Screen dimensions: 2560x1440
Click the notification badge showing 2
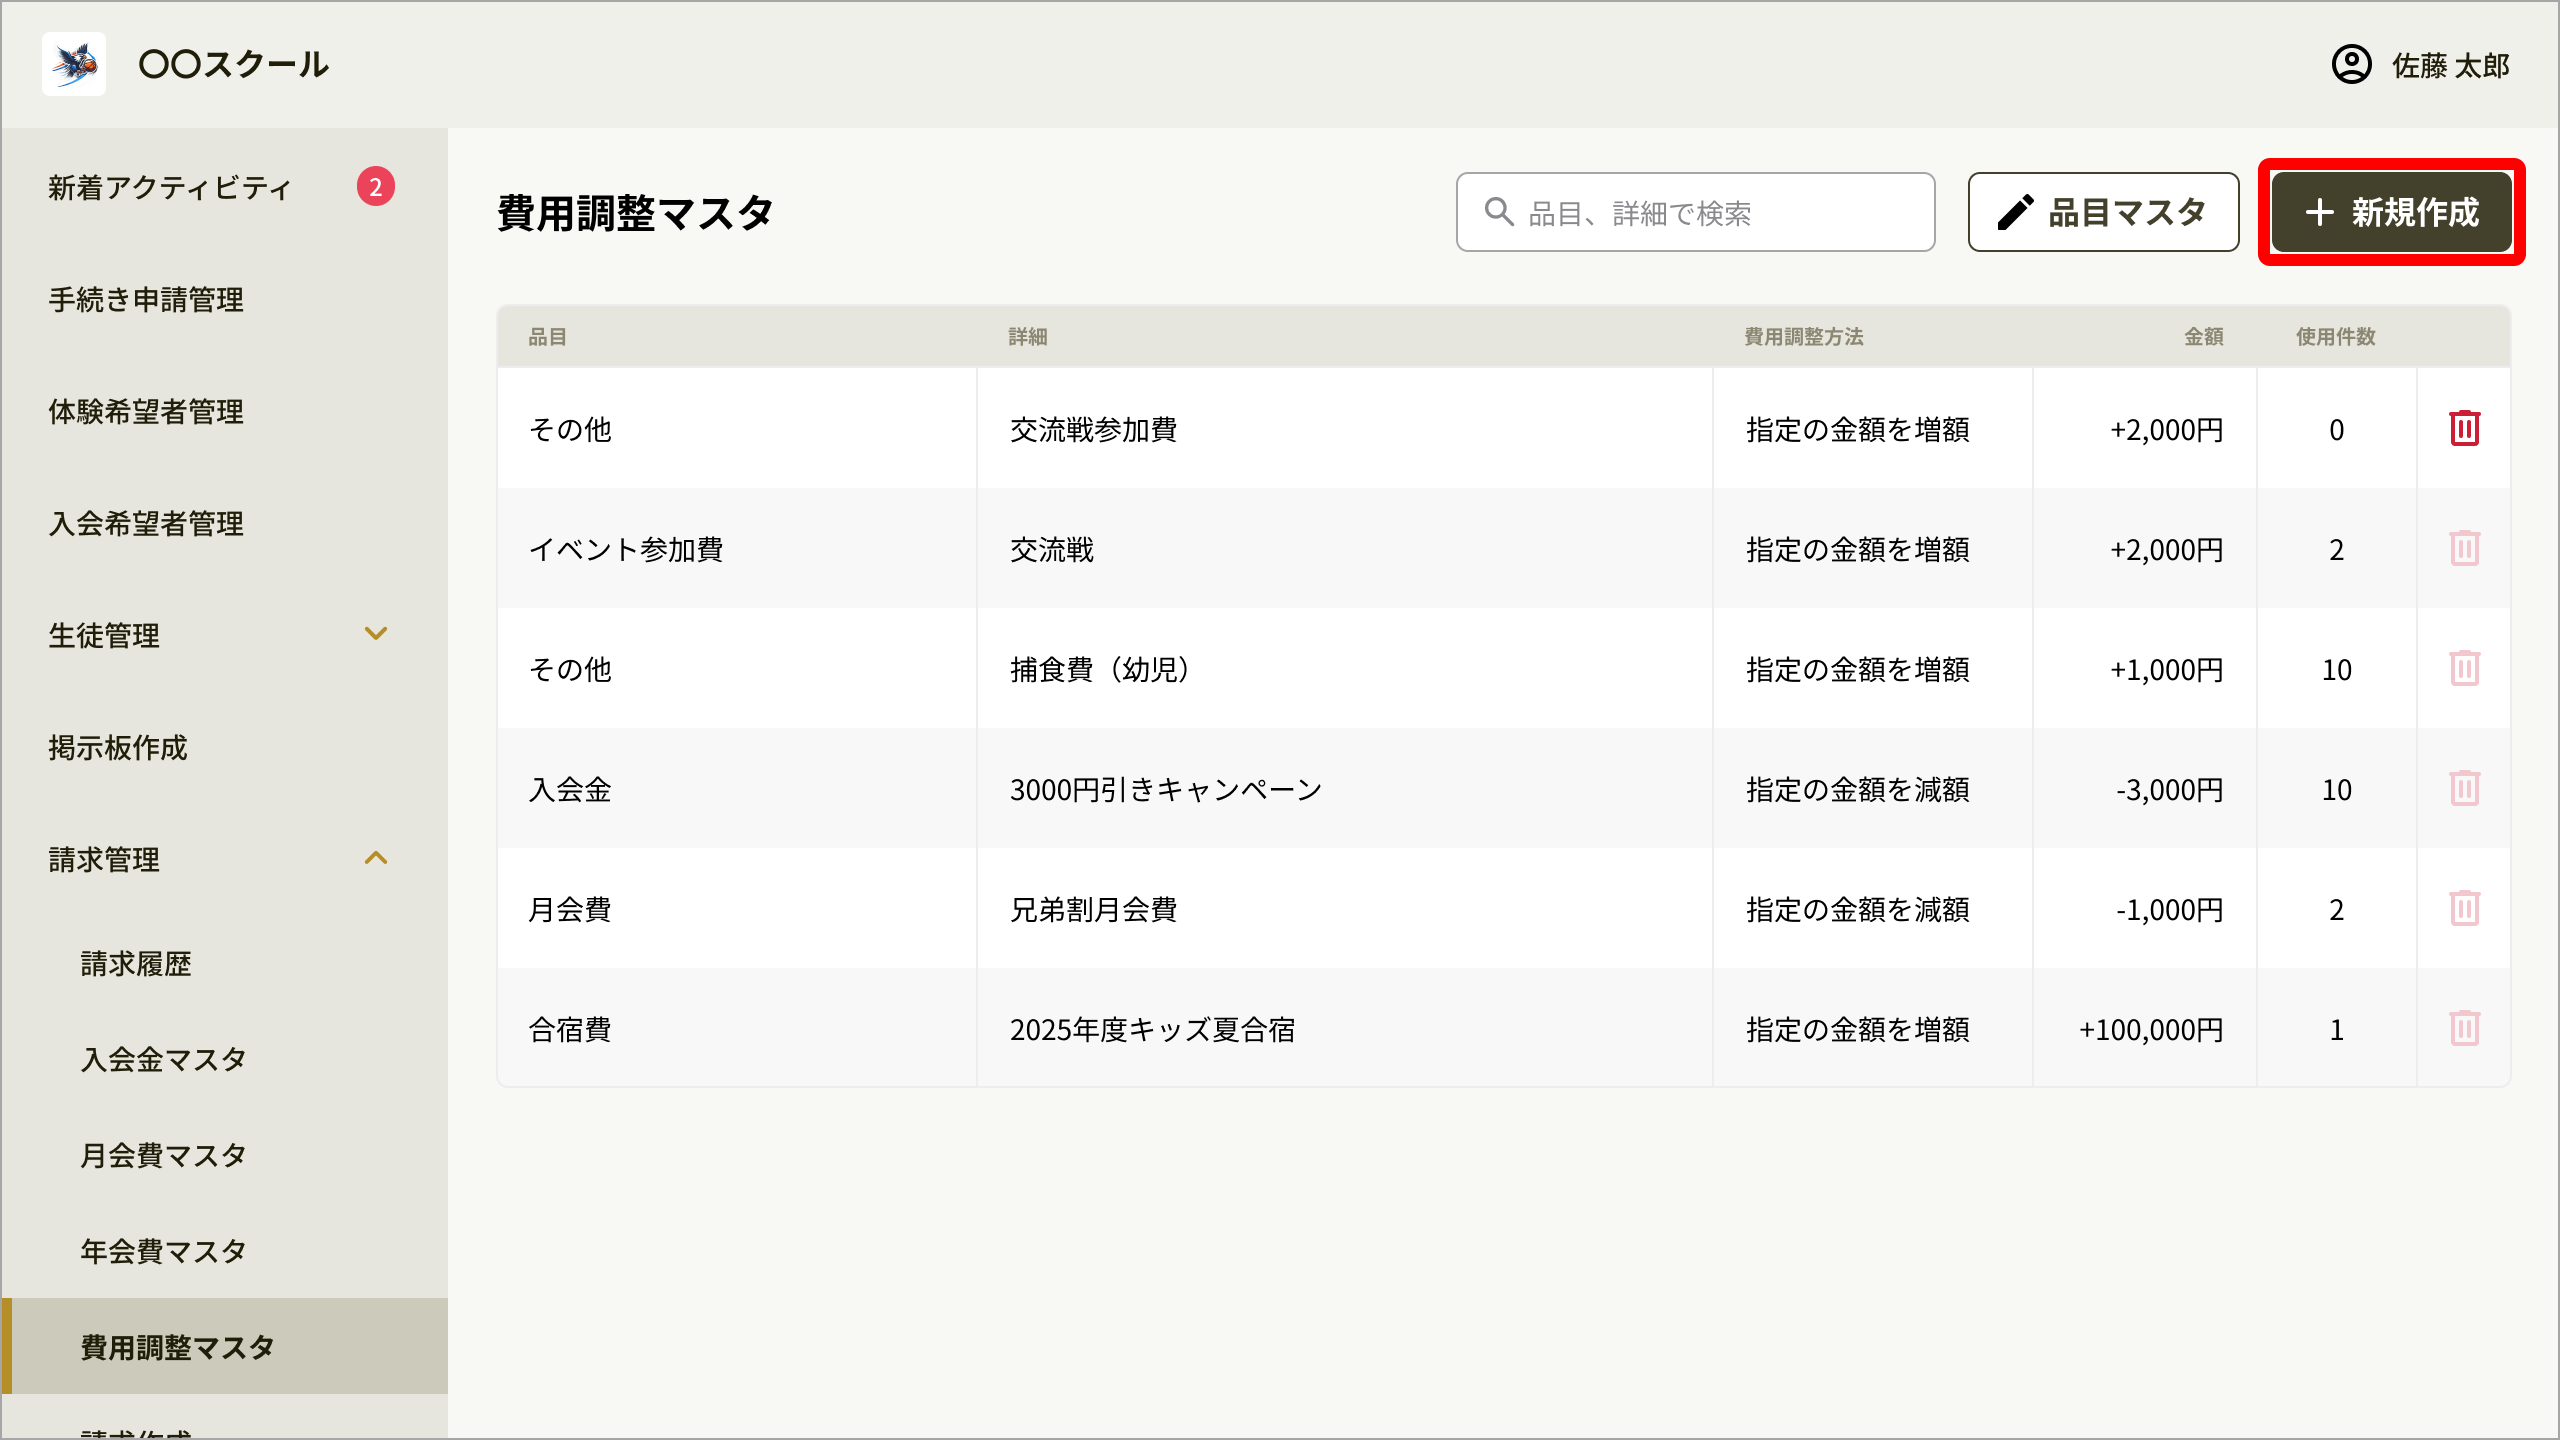tap(376, 187)
